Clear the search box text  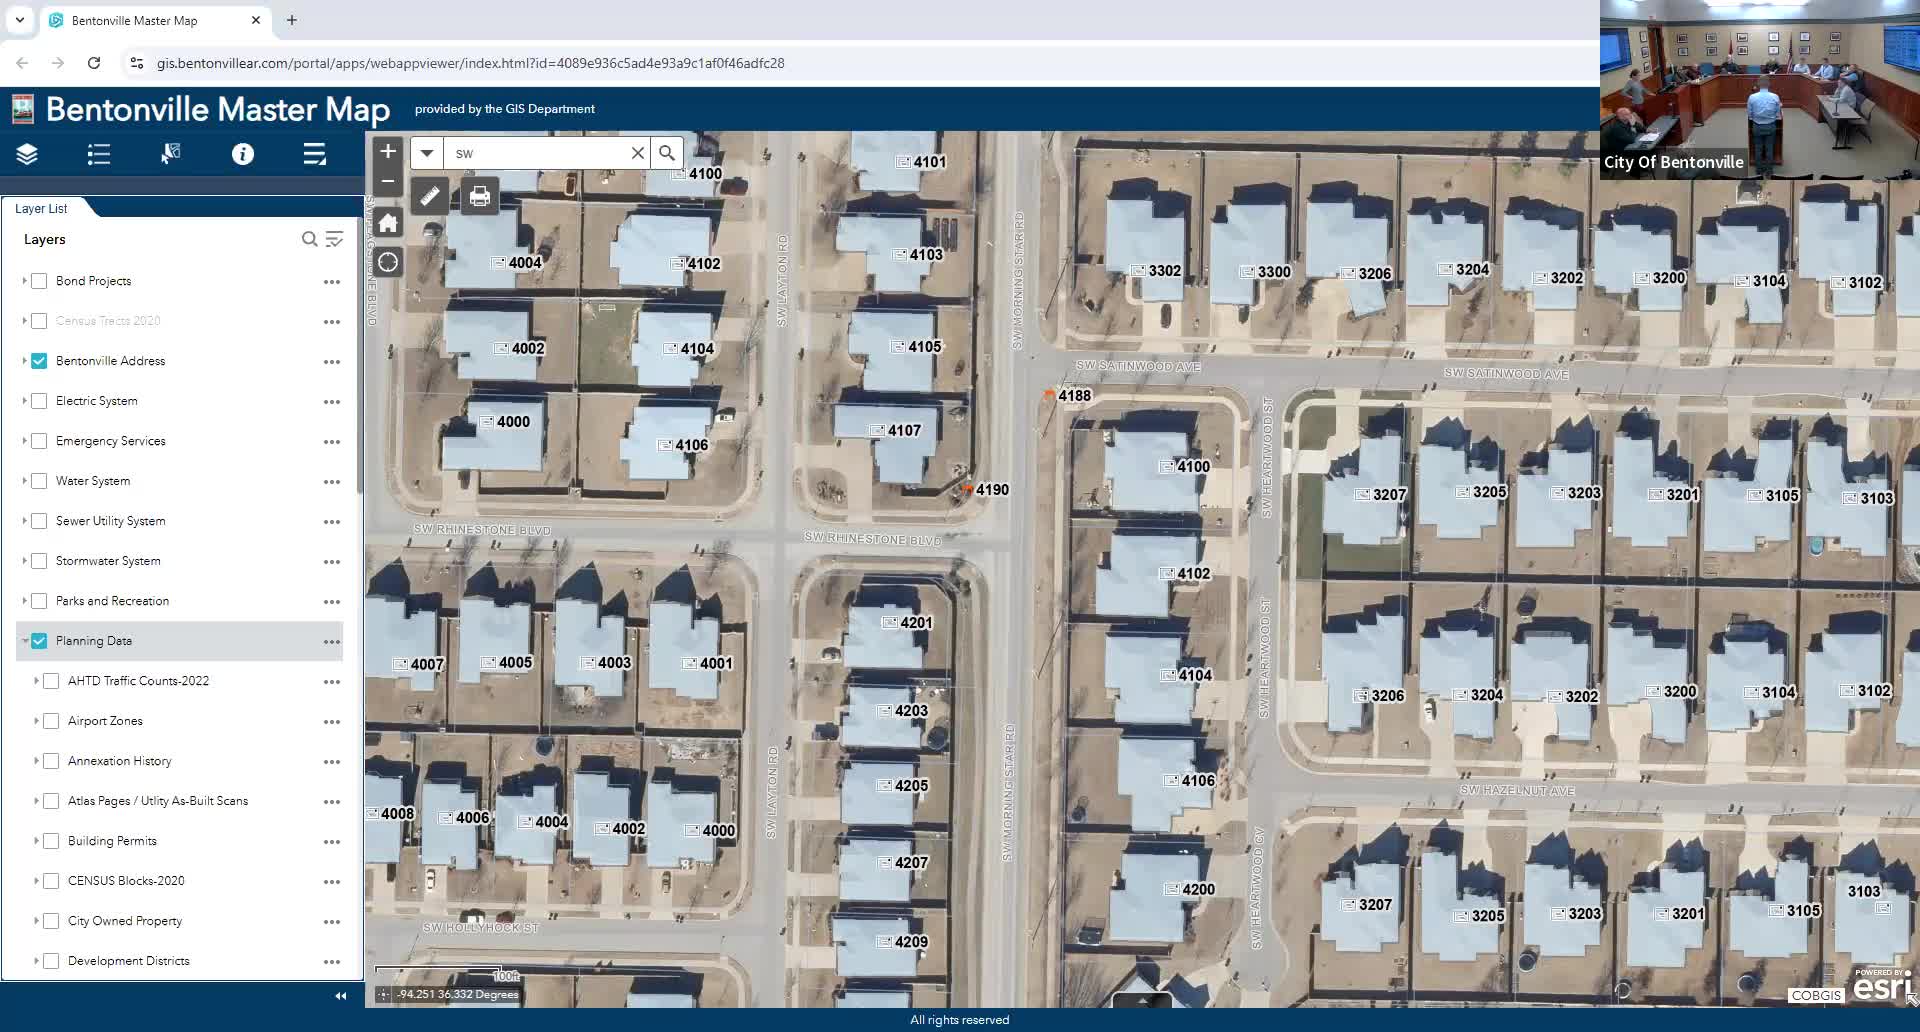tap(637, 153)
